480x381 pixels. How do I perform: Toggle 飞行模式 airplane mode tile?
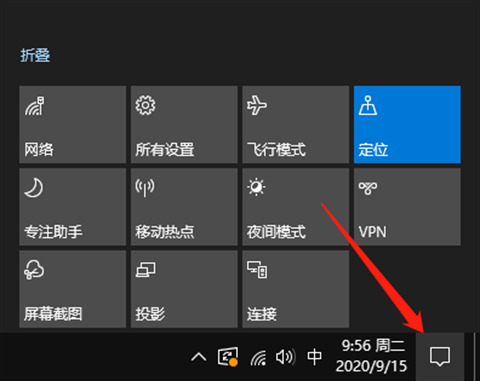[296, 124]
